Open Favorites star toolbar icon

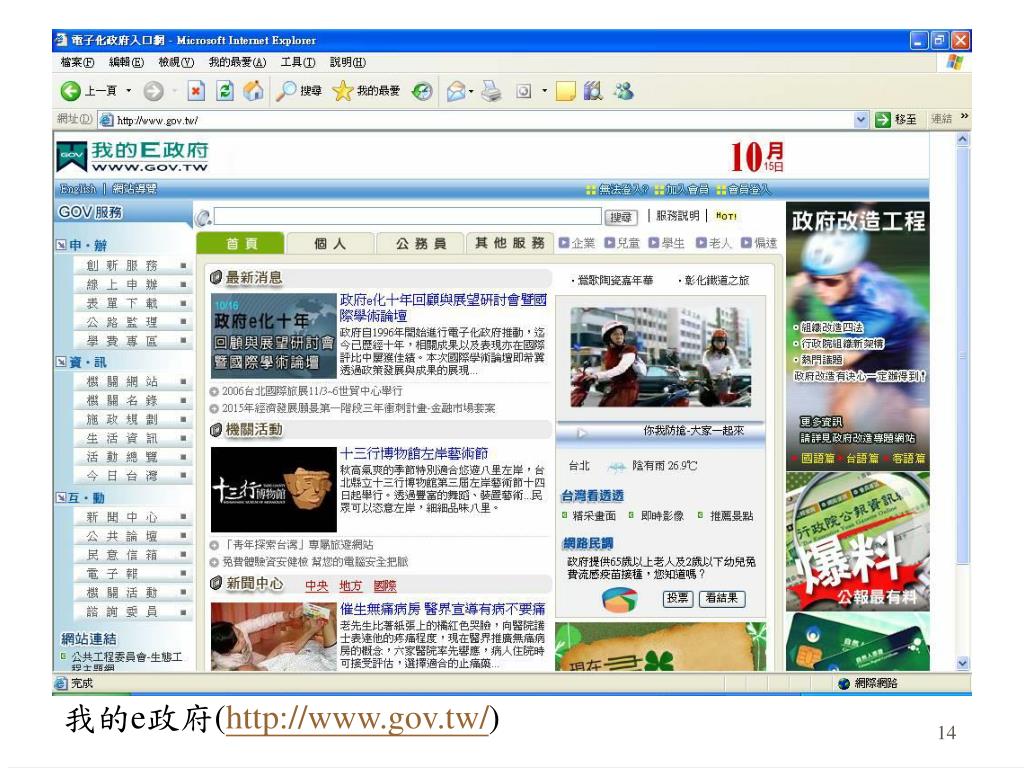coord(342,91)
